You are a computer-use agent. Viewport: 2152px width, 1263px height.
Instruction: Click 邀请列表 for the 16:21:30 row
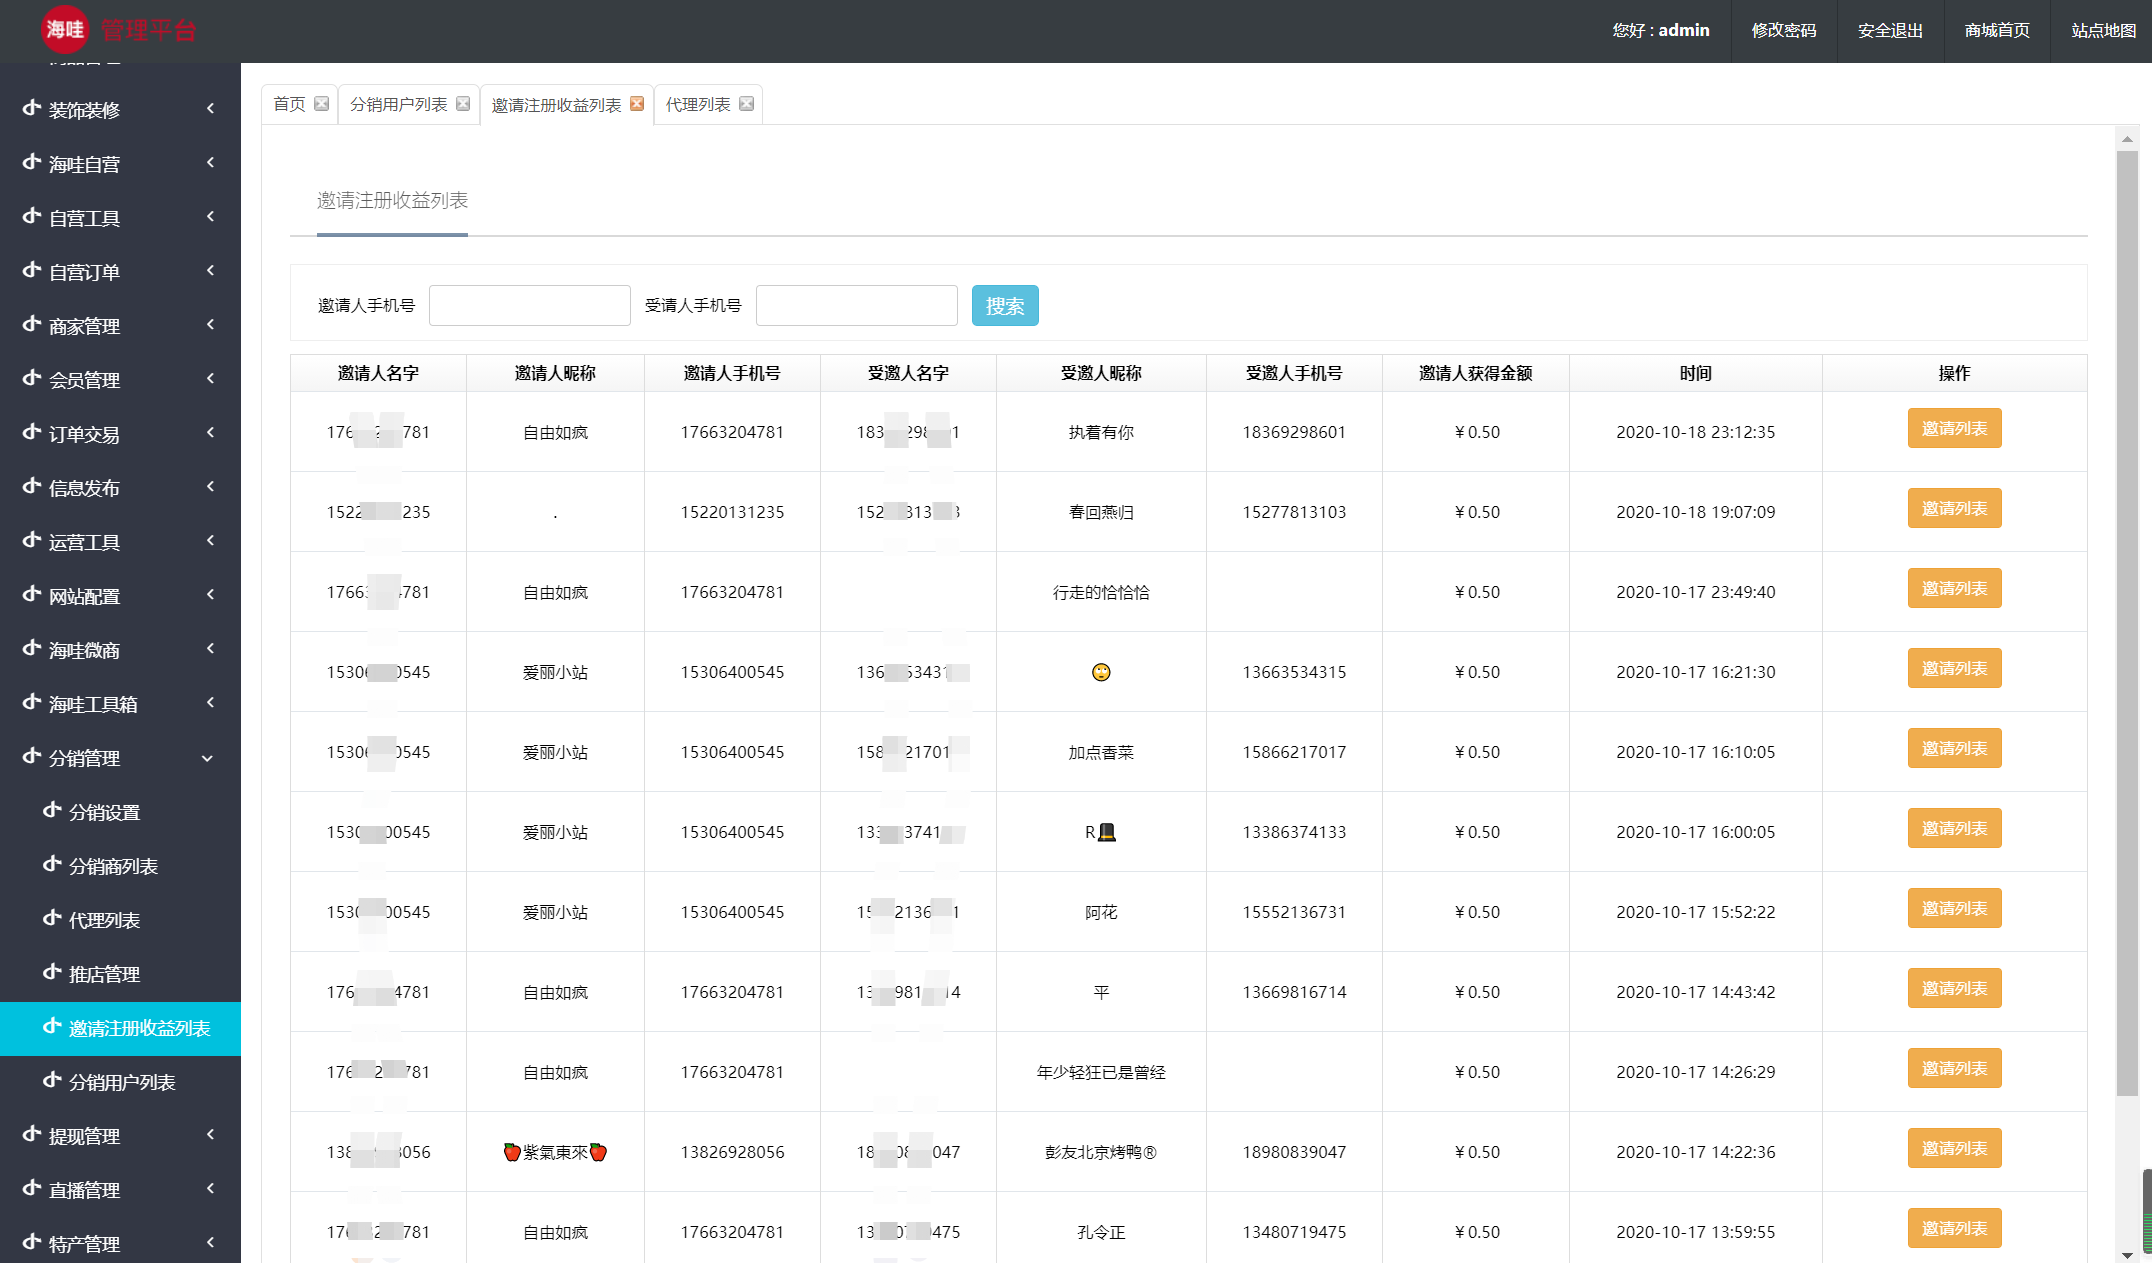click(x=1954, y=668)
